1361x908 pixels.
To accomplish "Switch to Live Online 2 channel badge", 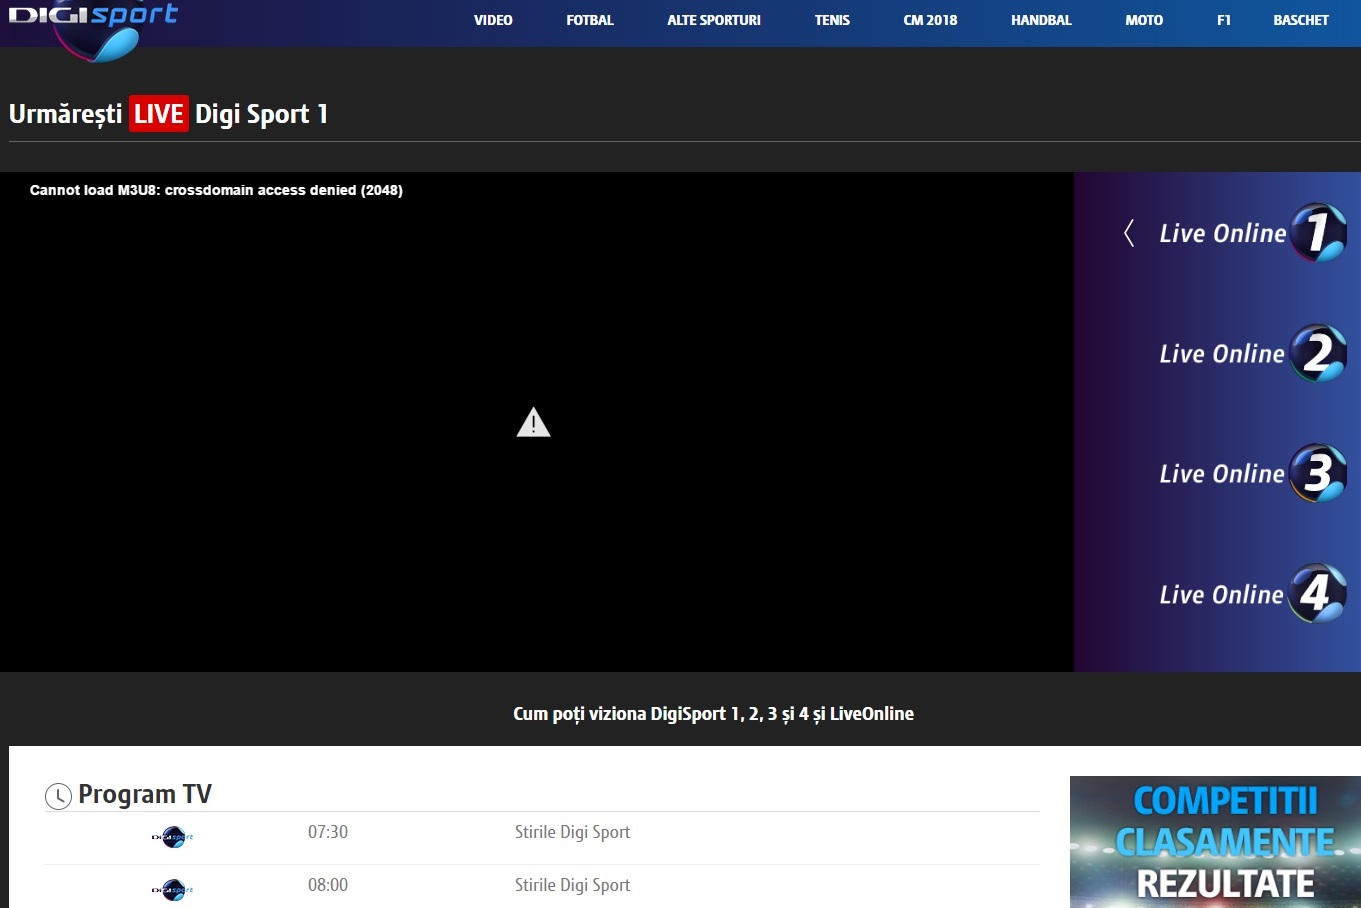I will coord(1318,353).
